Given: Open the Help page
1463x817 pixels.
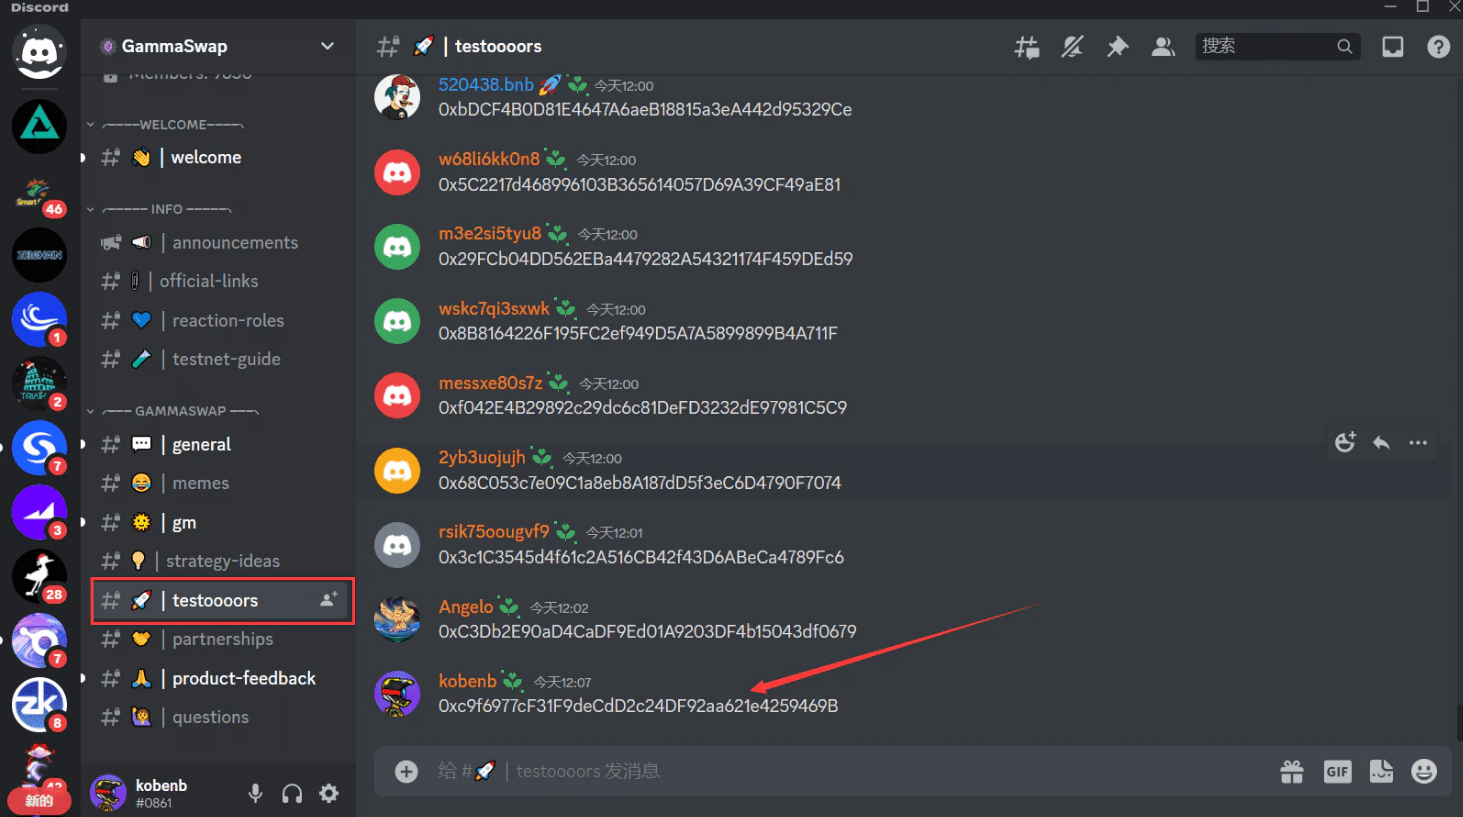Looking at the screenshot, I should [x=1438, y=46].
